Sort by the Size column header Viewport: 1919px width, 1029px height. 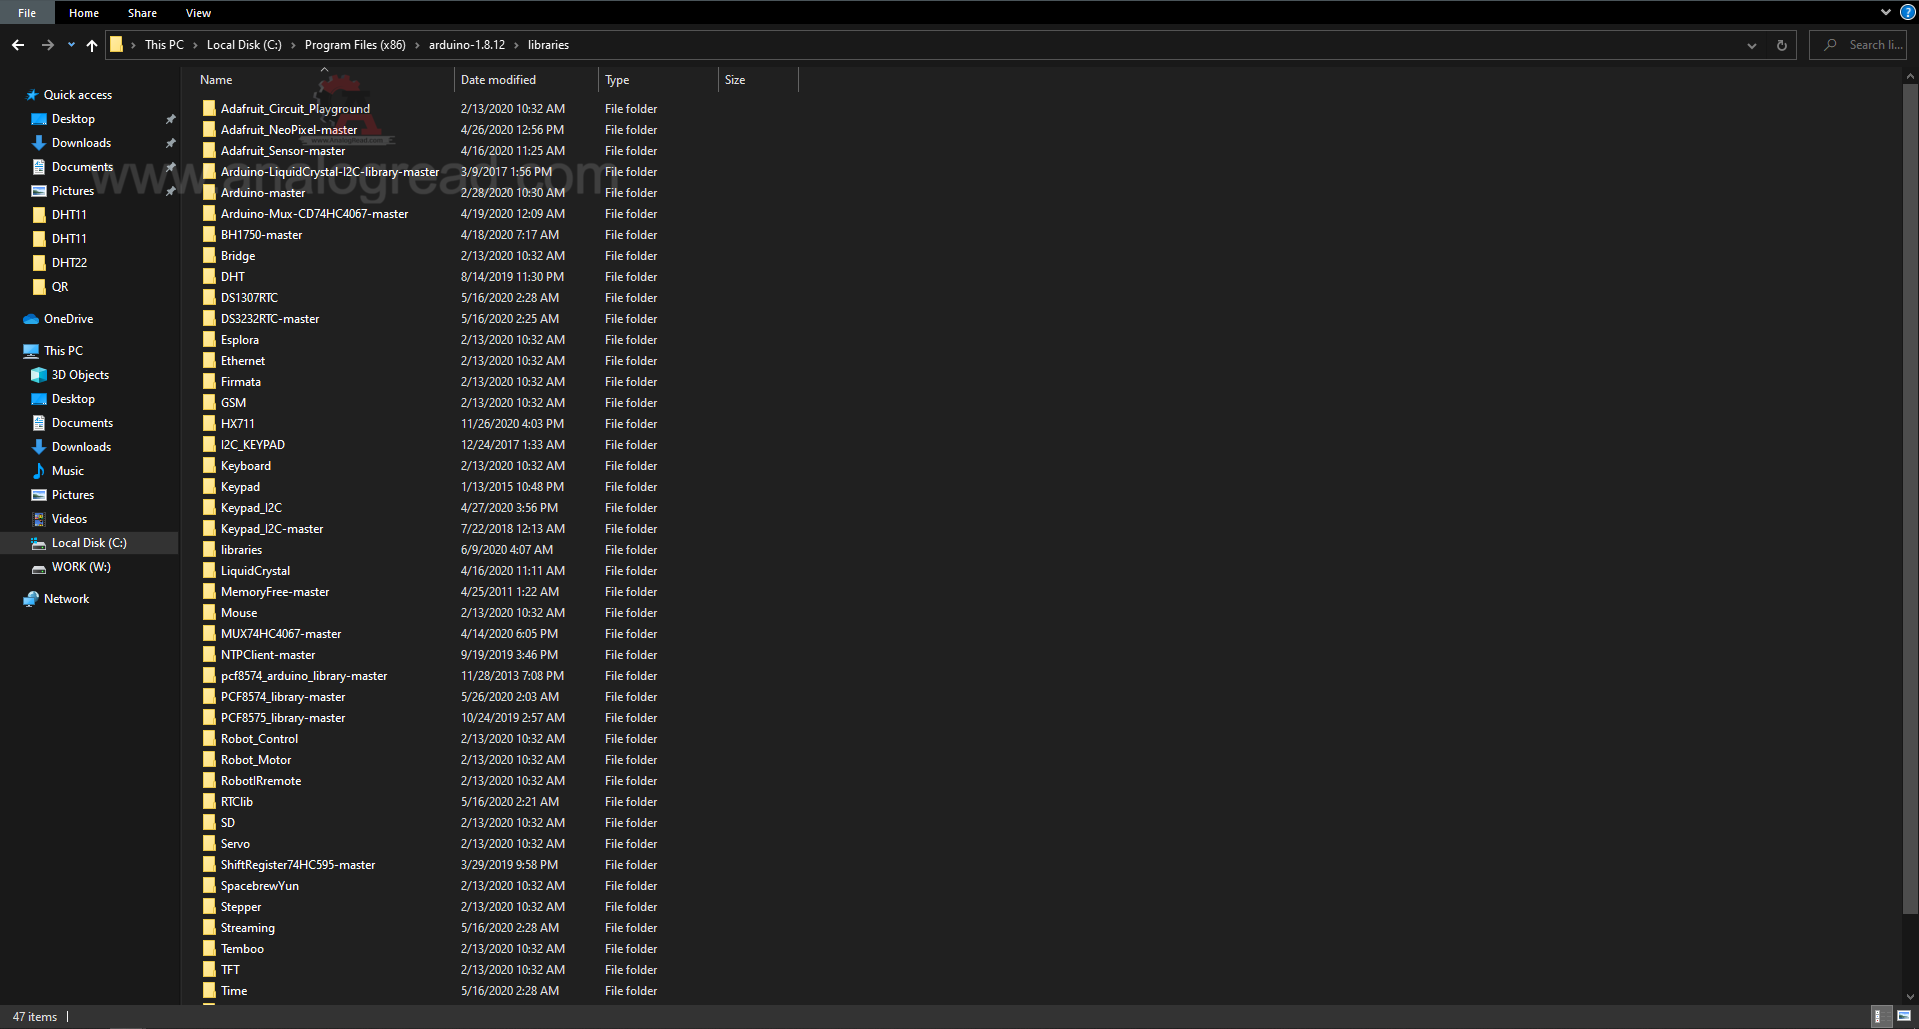[758, 80]
